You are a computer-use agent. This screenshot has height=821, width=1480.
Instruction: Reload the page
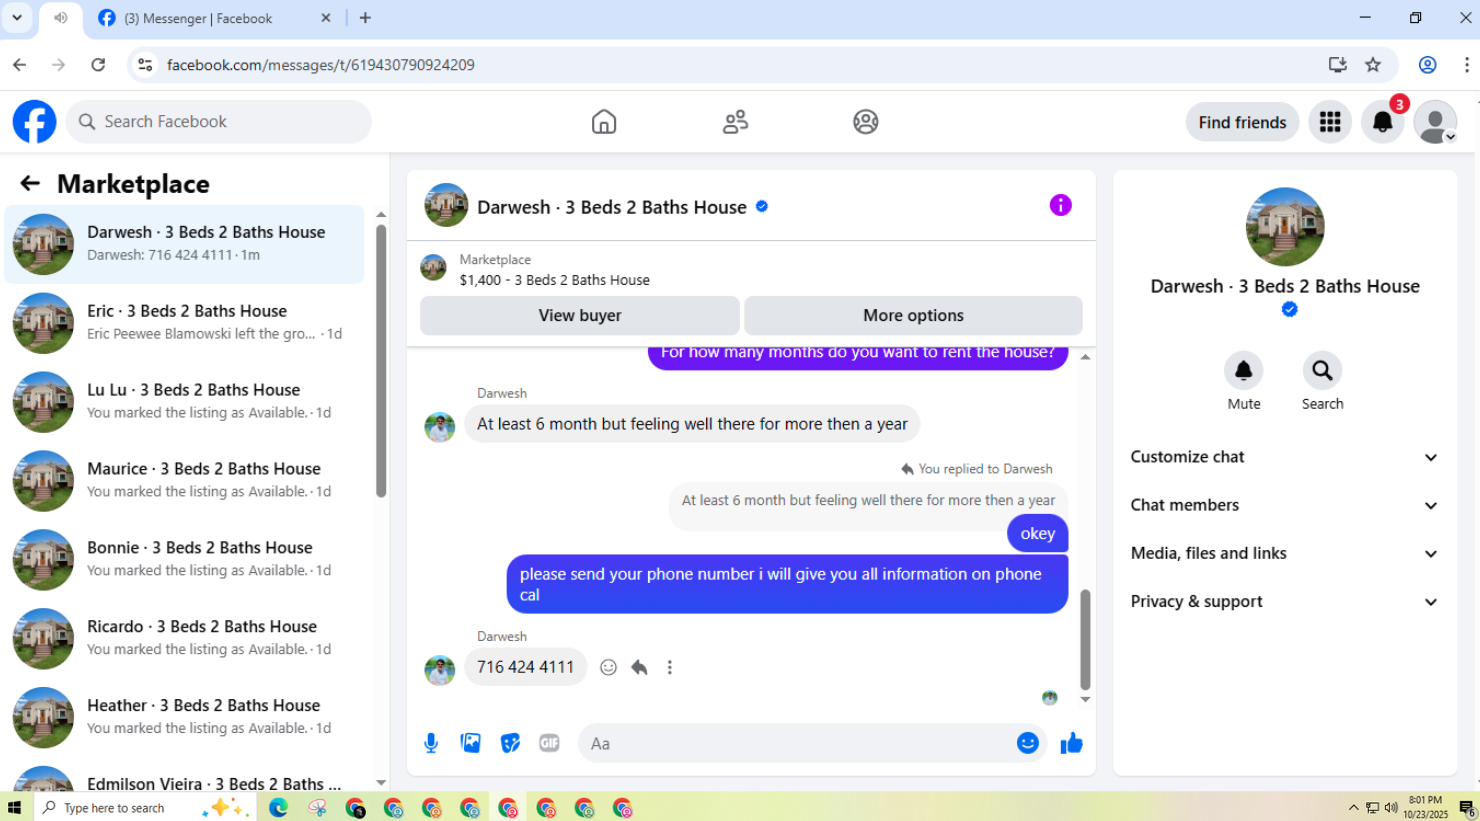click(98, 65)
